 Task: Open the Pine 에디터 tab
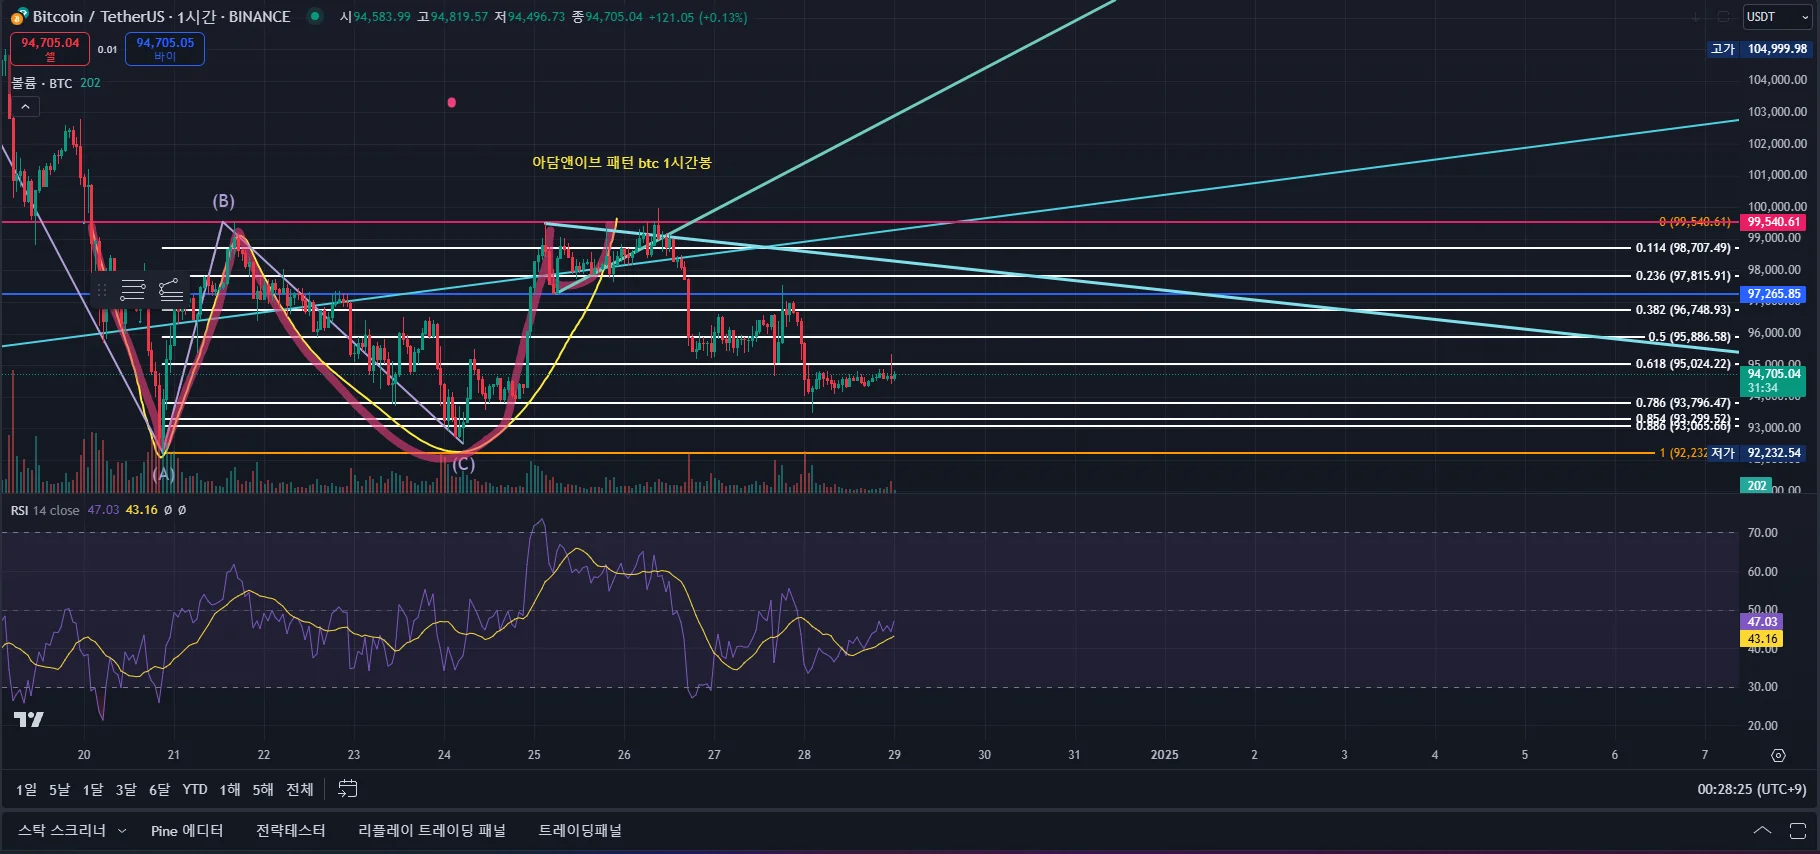[187, 830]
